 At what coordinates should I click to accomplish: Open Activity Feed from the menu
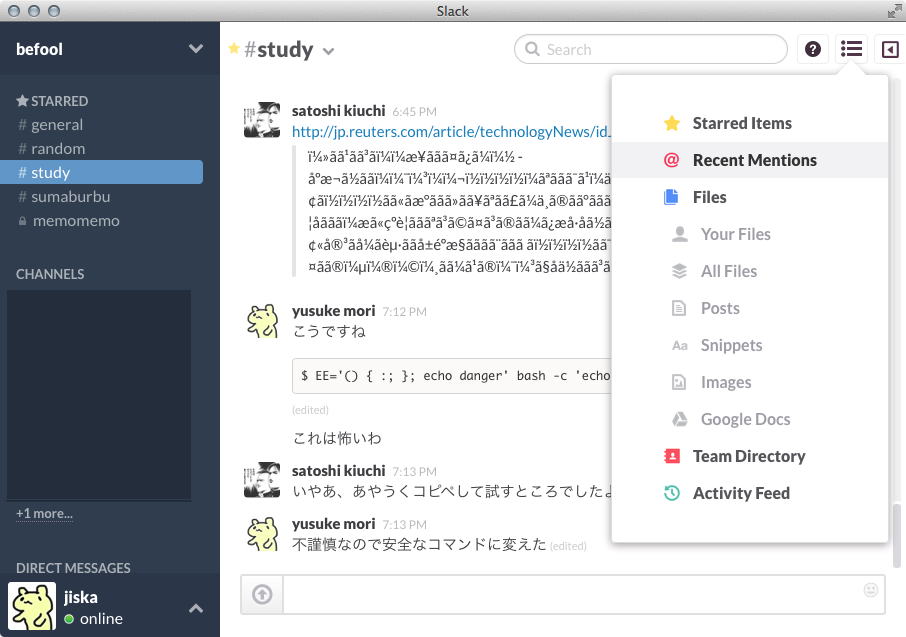(x=750, y=493)
